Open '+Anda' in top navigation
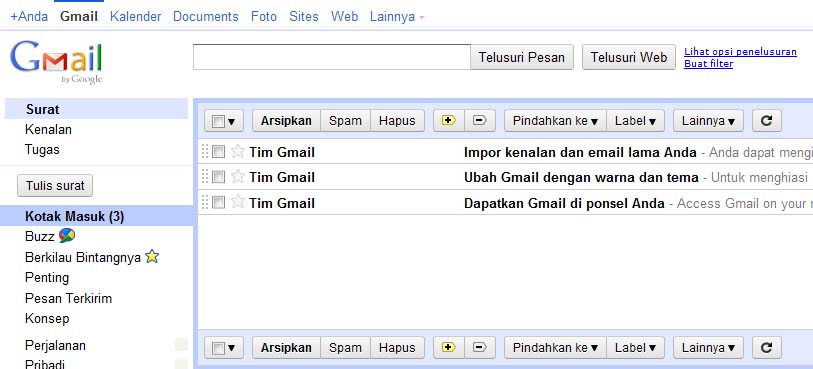Viewport: 813px width, 369px height. pos(29,17)
